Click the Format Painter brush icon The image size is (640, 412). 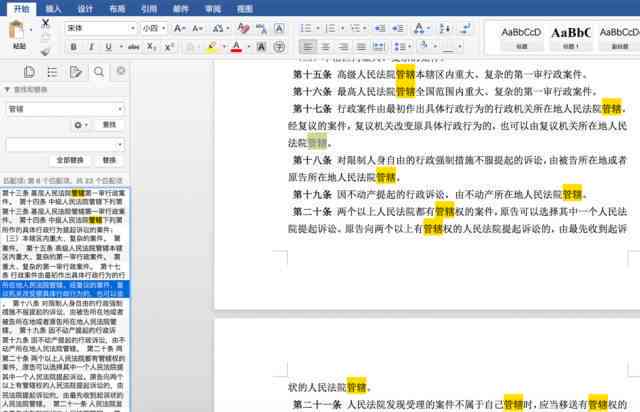click(x=45, y=51)
